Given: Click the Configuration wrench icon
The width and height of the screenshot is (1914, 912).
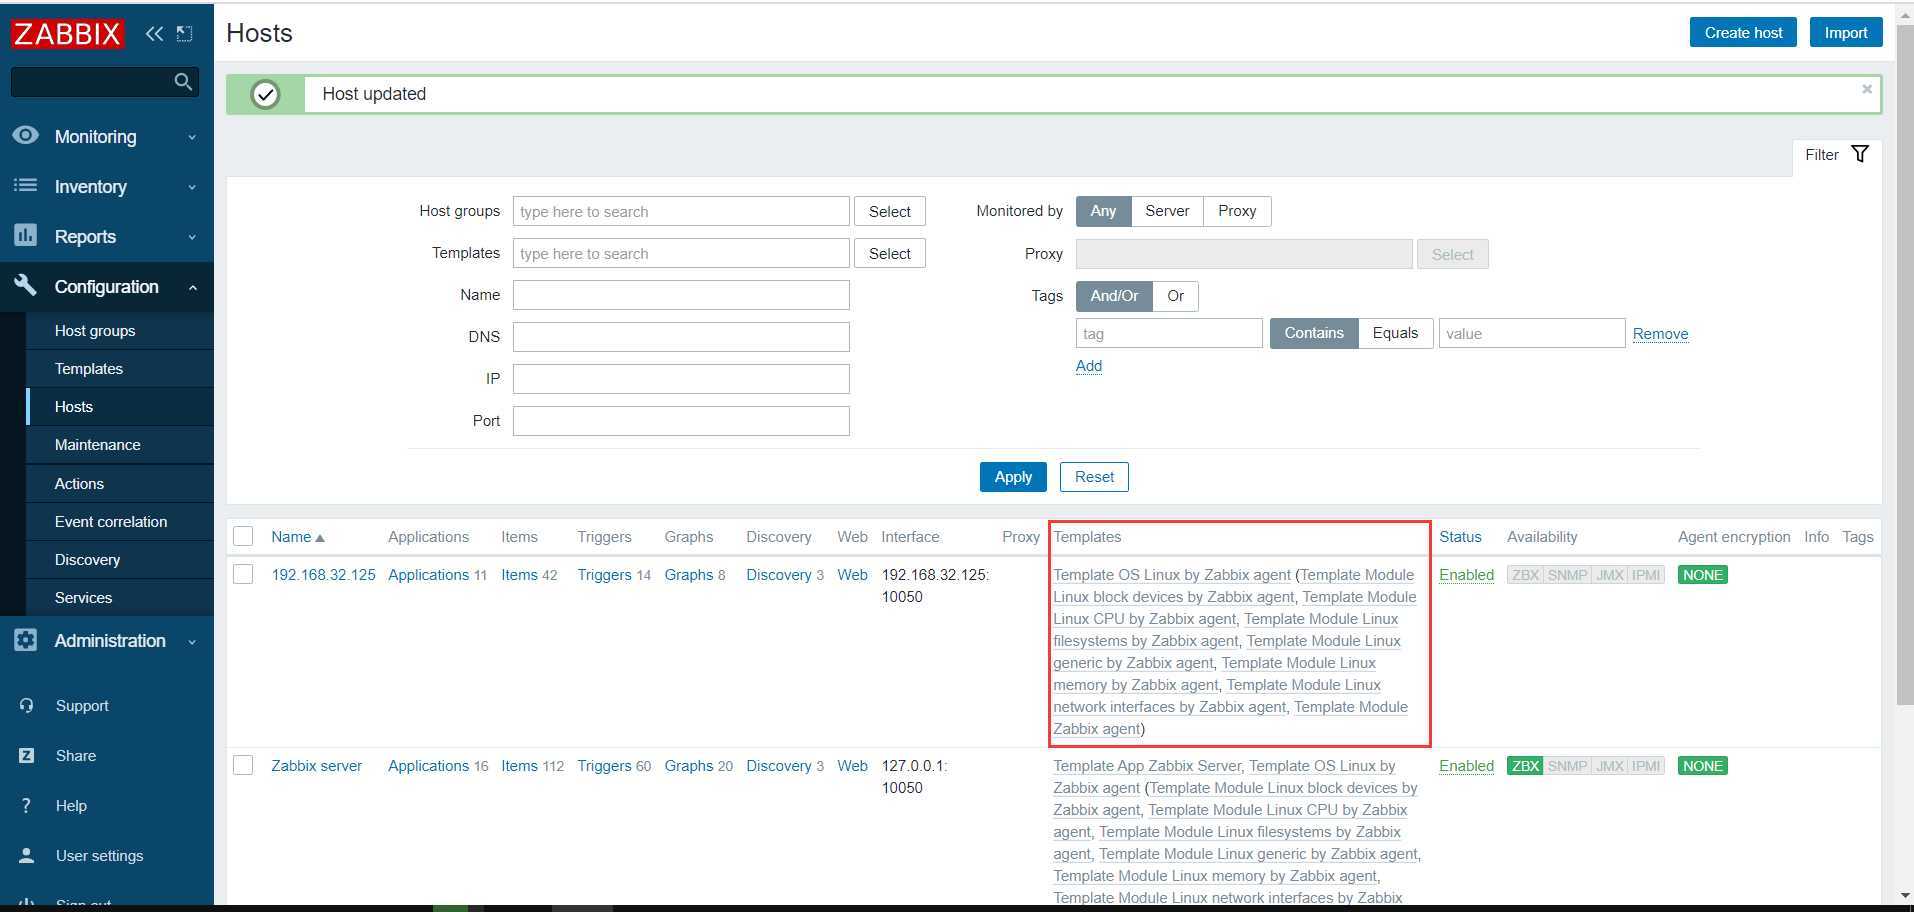Looking at the screenshot, I should tap(26, 285).
